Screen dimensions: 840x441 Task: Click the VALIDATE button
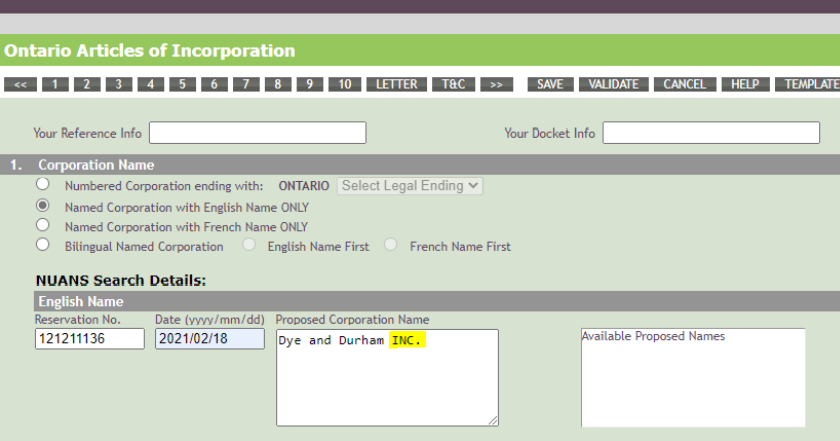coord(613,85)
